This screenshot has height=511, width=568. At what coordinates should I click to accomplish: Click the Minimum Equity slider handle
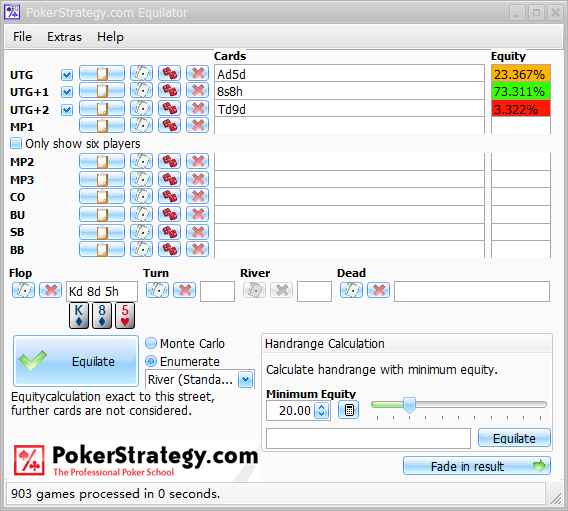coord(409,405)
